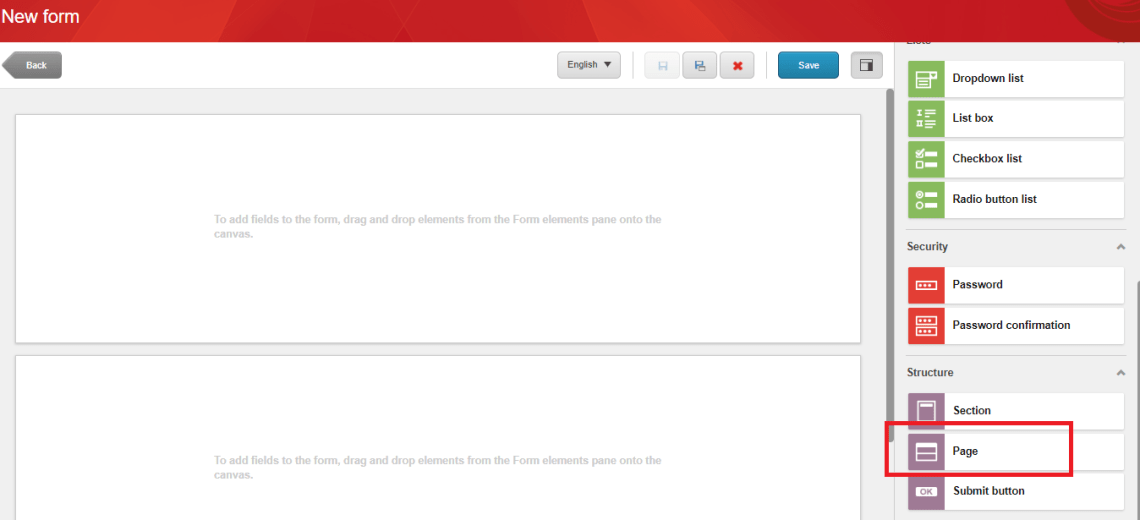Collapse the Structure section chevron
This screenshot has width=1140, height=520.
coord(1120,373)
